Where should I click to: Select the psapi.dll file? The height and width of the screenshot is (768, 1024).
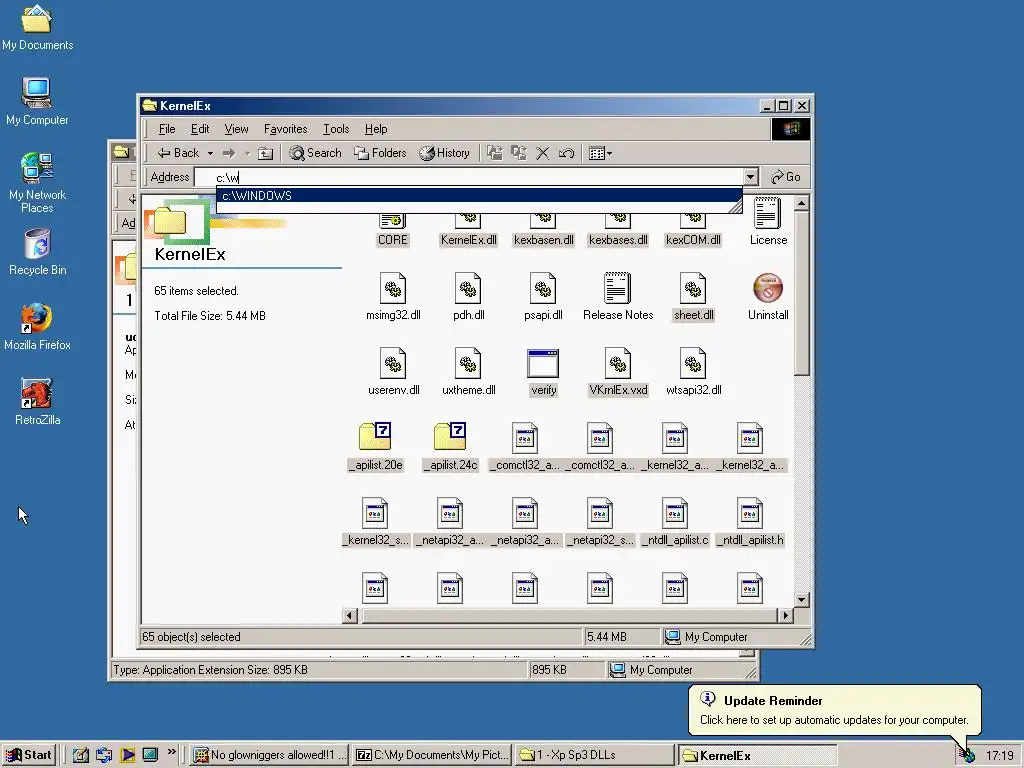pos(543,296)
